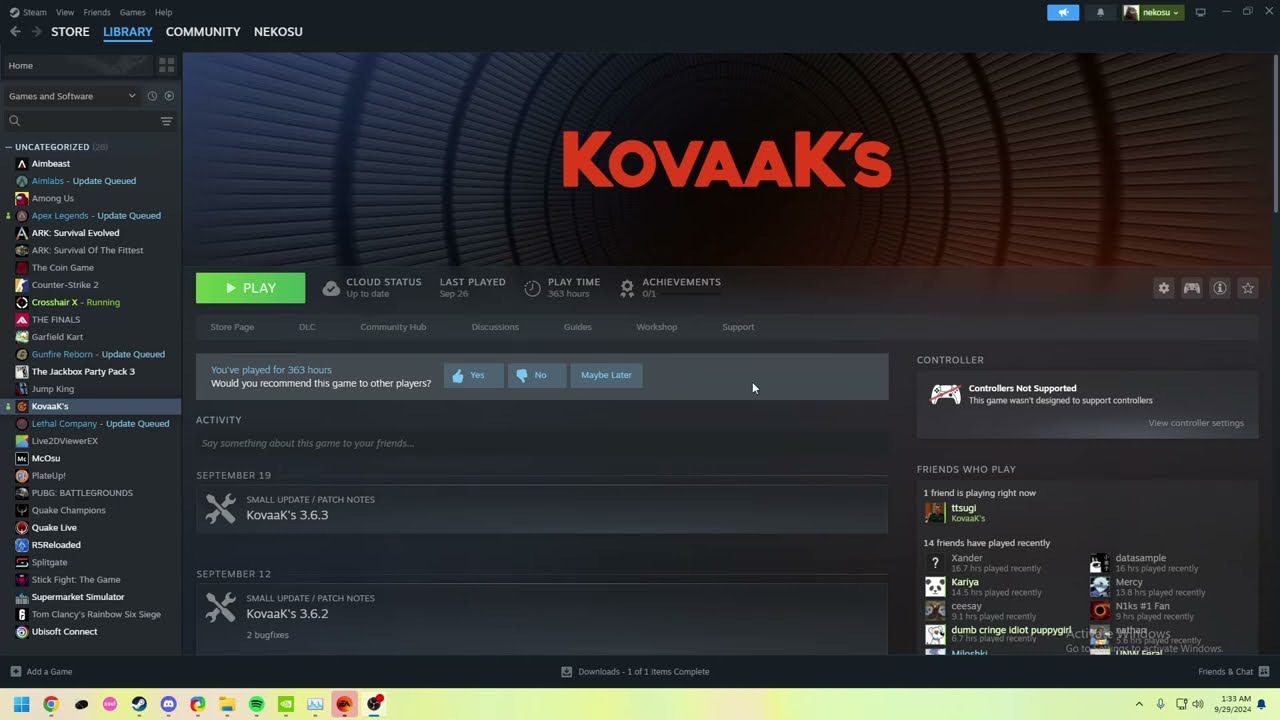Open Windows Start menu

21,704
